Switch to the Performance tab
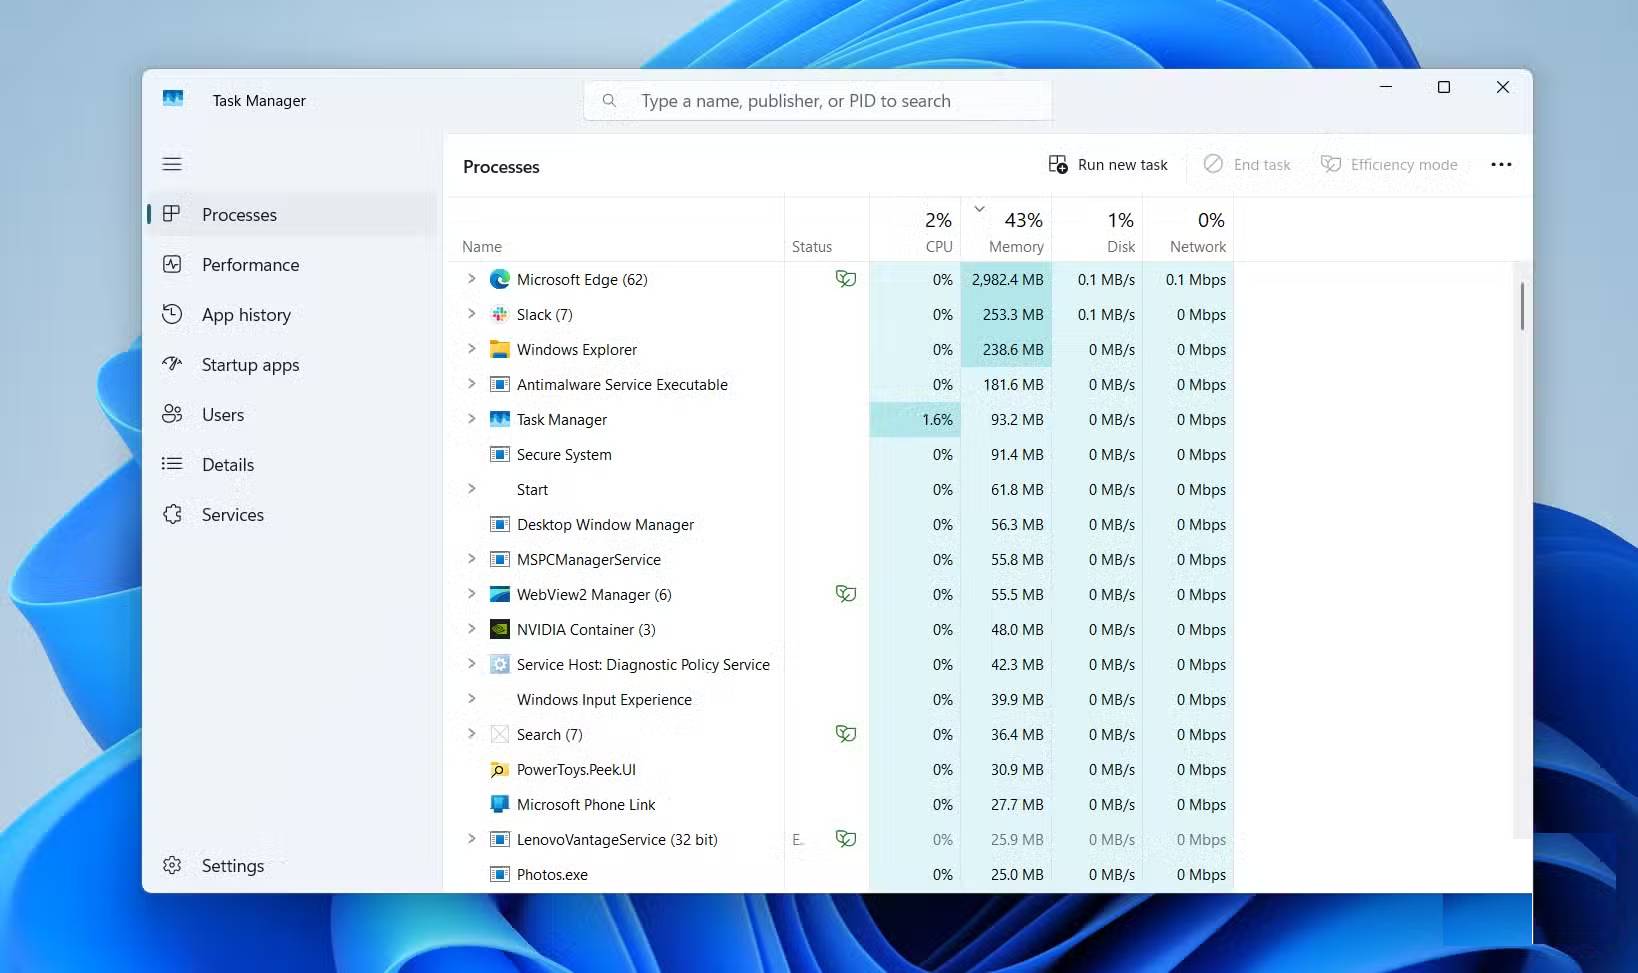The image size is (1638, 973). coord(250,265)
